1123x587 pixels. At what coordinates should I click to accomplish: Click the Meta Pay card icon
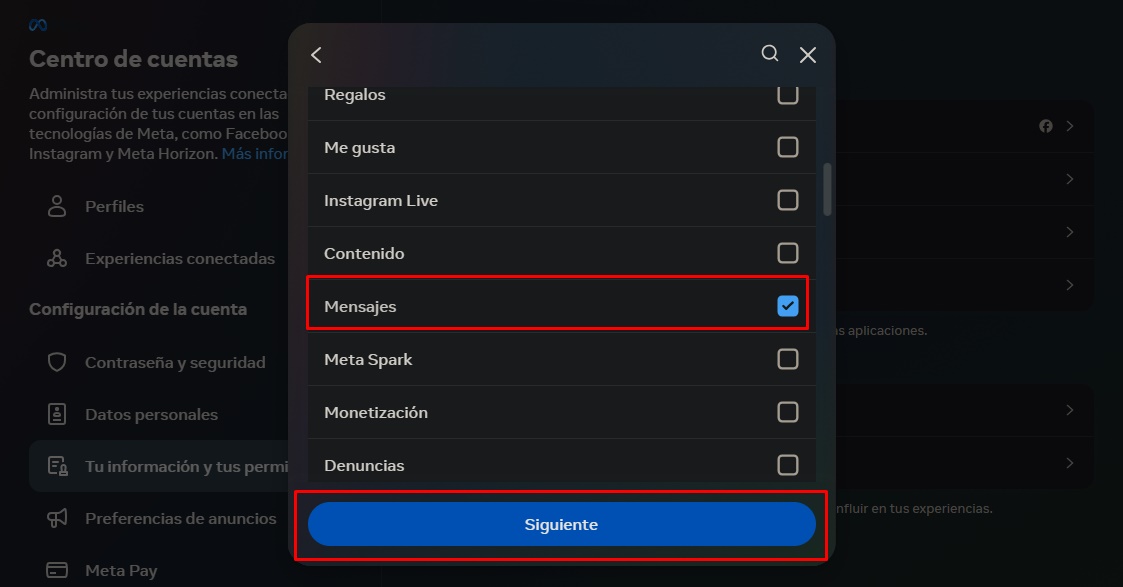click(57, 571)
